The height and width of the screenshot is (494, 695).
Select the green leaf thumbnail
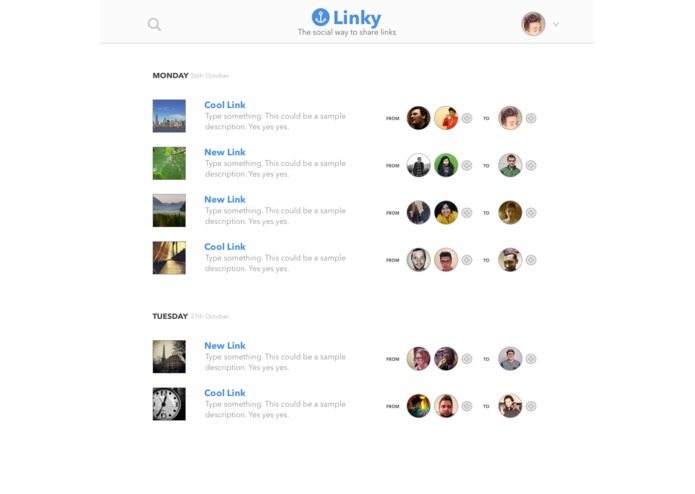[169, 163]
